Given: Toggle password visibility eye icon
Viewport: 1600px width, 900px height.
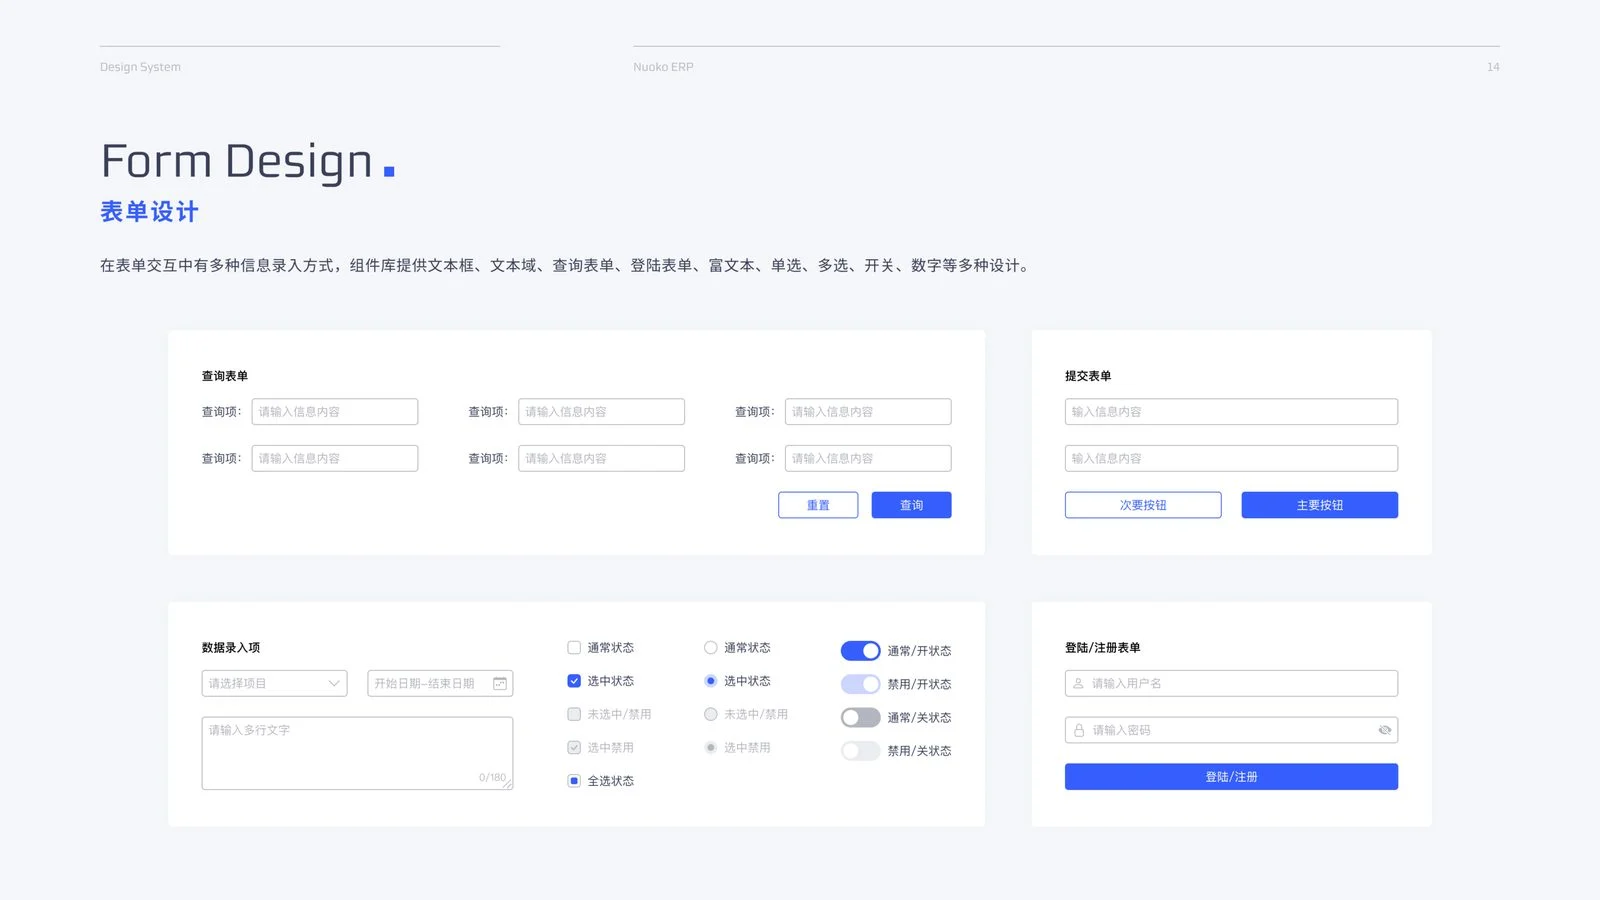Looking at the screenshot, I should coord(1385,731).
